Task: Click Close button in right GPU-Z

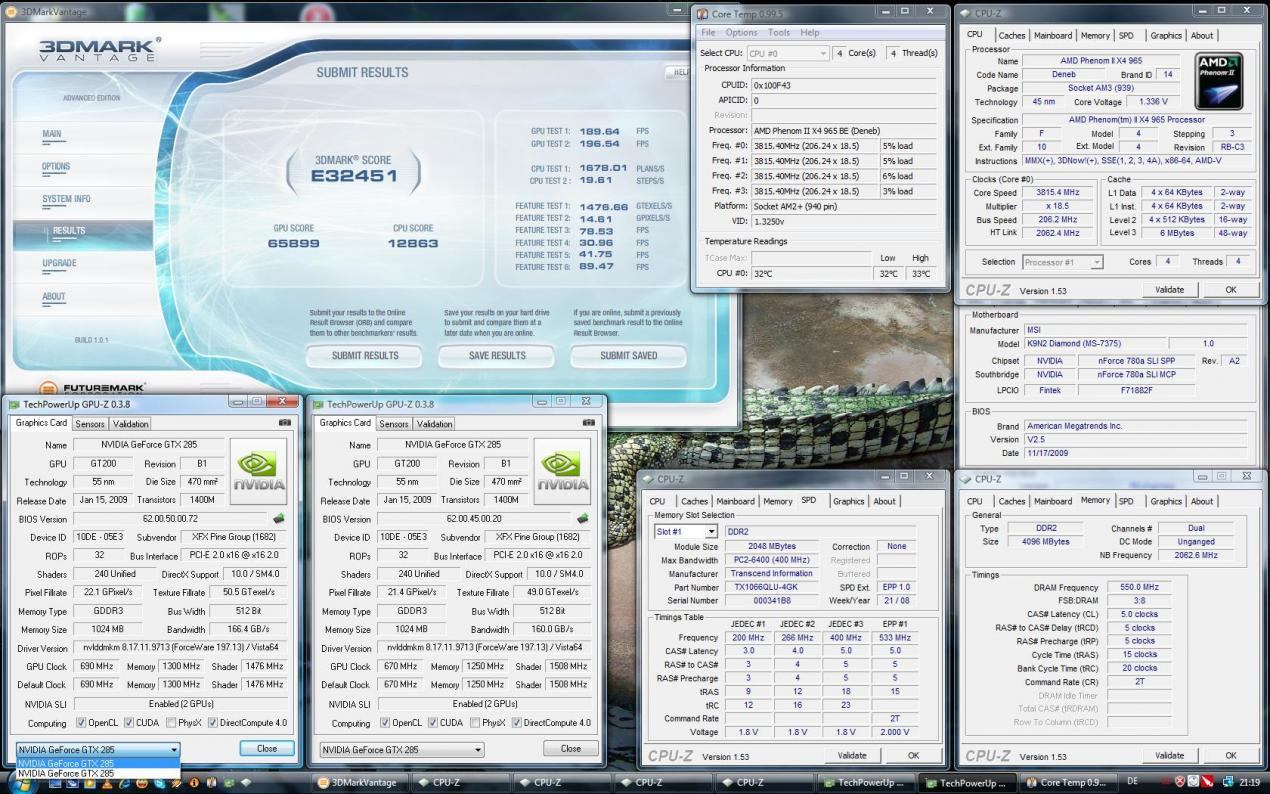Action: pyautogui.click(x=571, y=748)
